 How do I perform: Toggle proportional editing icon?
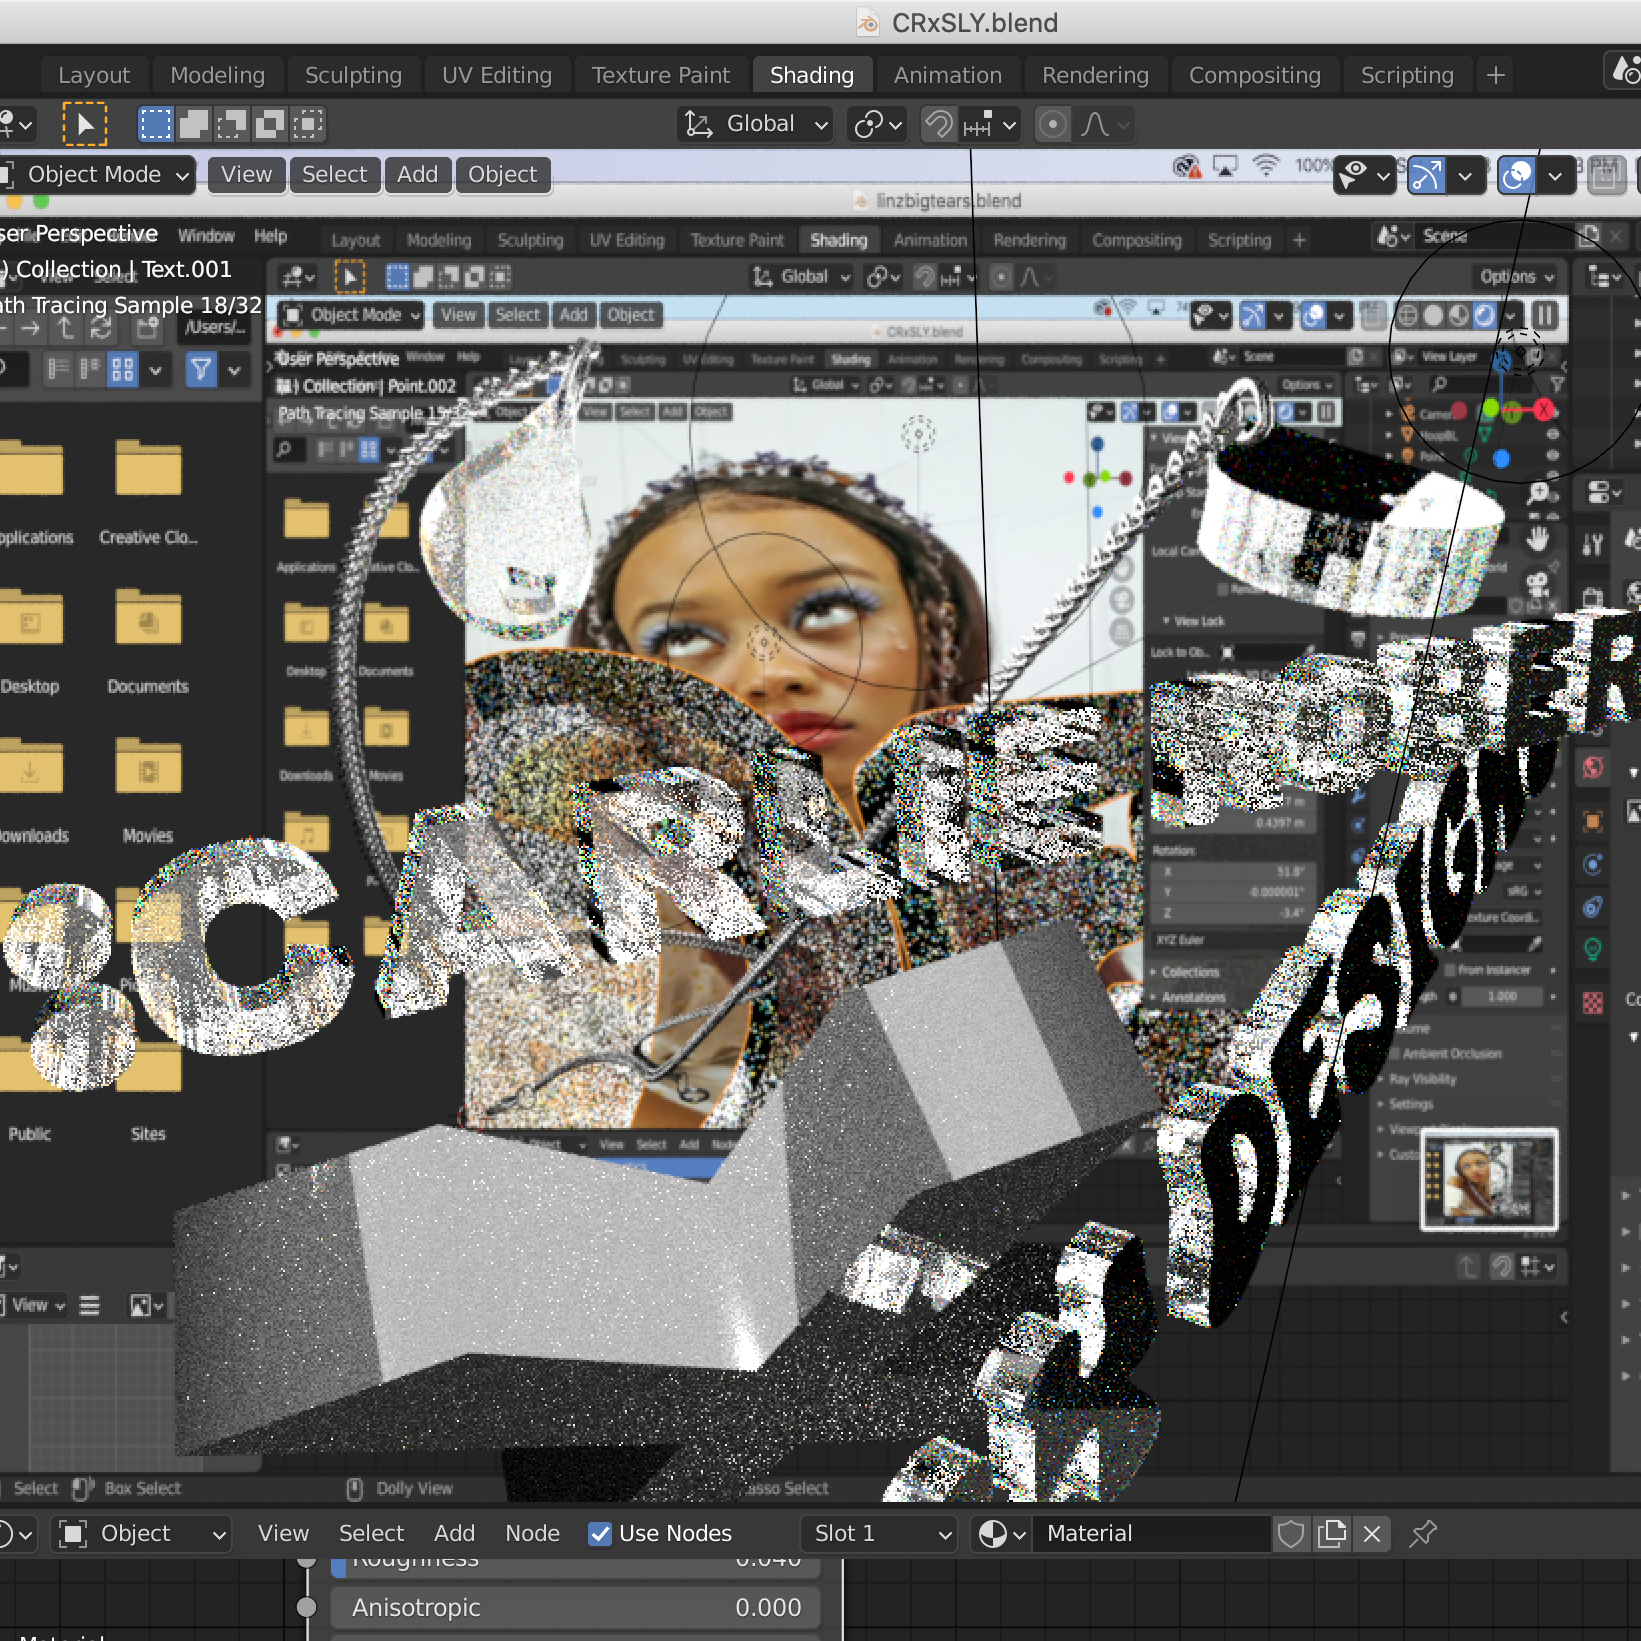point(1052,125)
